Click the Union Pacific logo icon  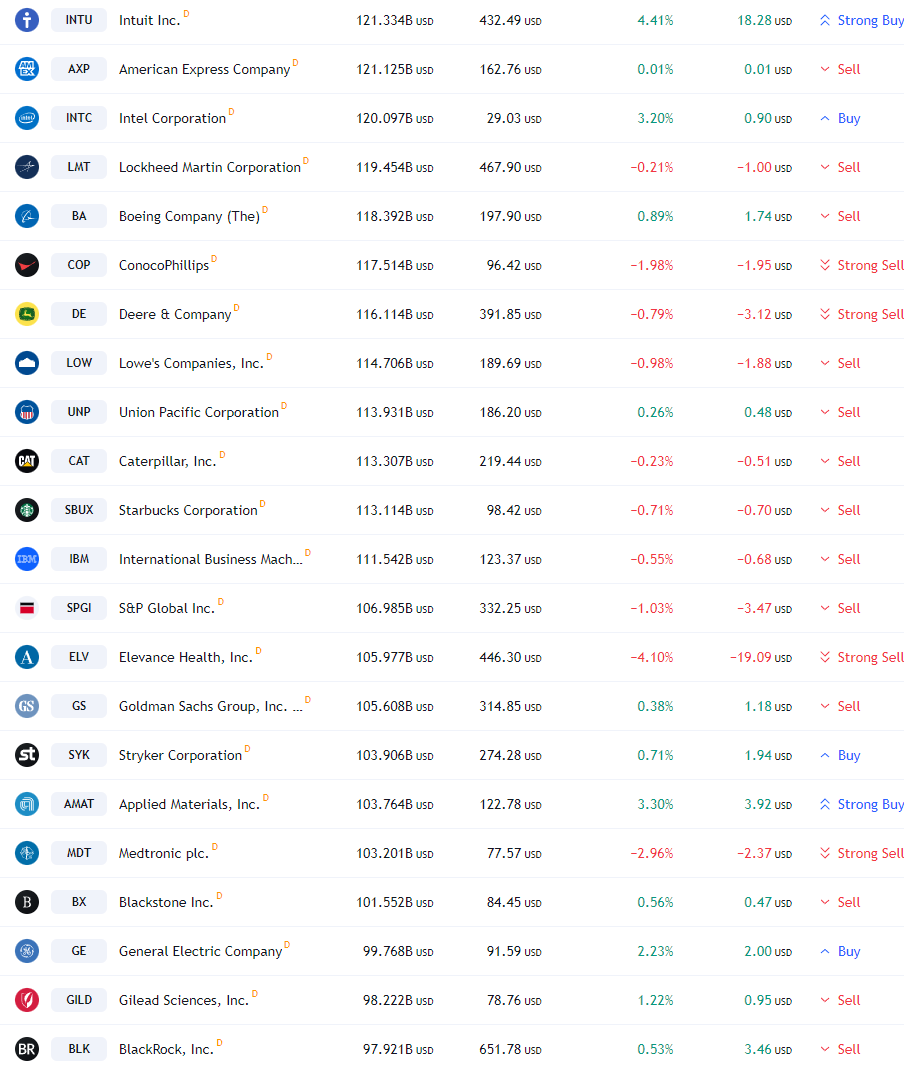[27, 412]
